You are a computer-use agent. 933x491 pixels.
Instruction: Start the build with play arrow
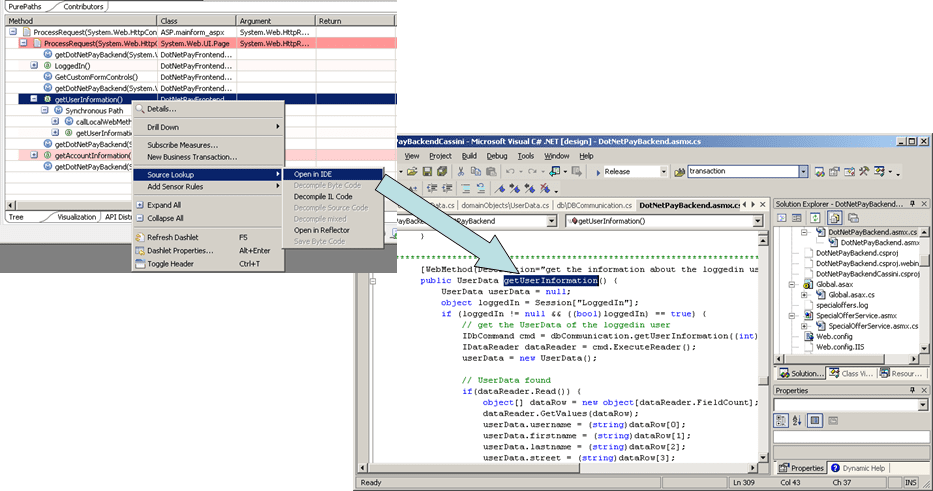[x=598, y=172]
